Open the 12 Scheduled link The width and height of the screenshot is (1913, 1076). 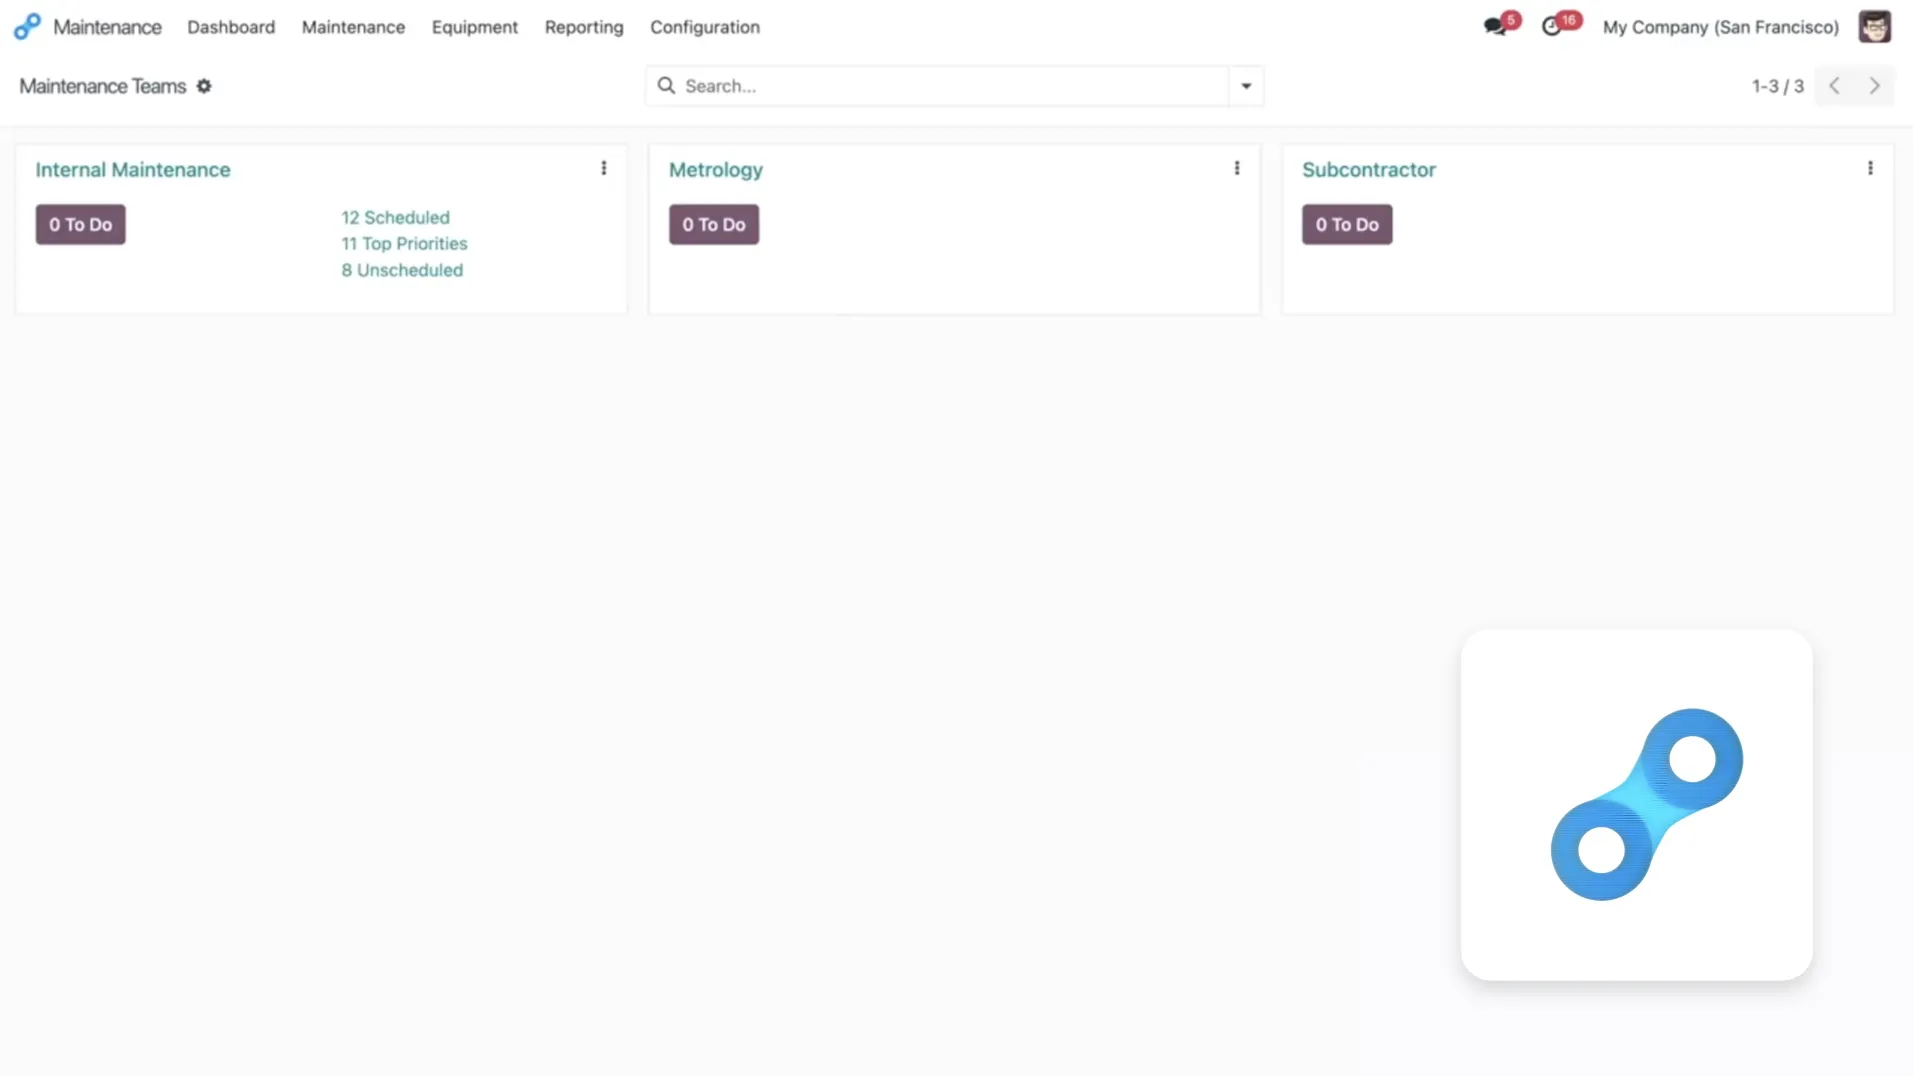(396, 217)
